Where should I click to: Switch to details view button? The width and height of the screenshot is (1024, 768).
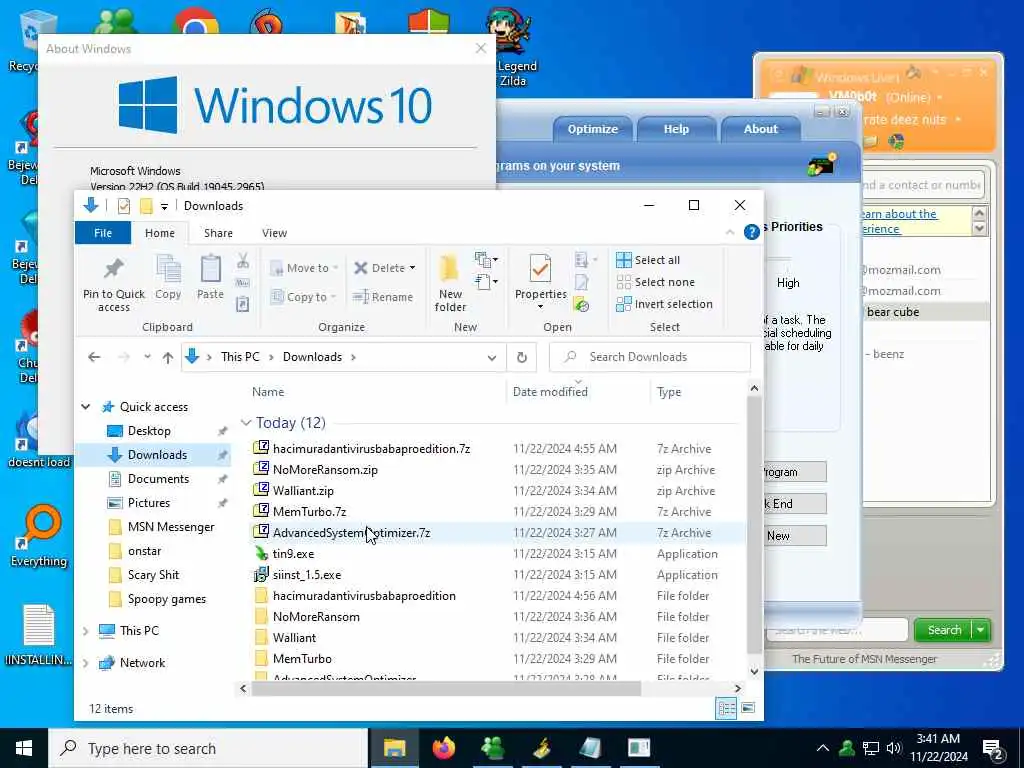[x=726, y=708]
